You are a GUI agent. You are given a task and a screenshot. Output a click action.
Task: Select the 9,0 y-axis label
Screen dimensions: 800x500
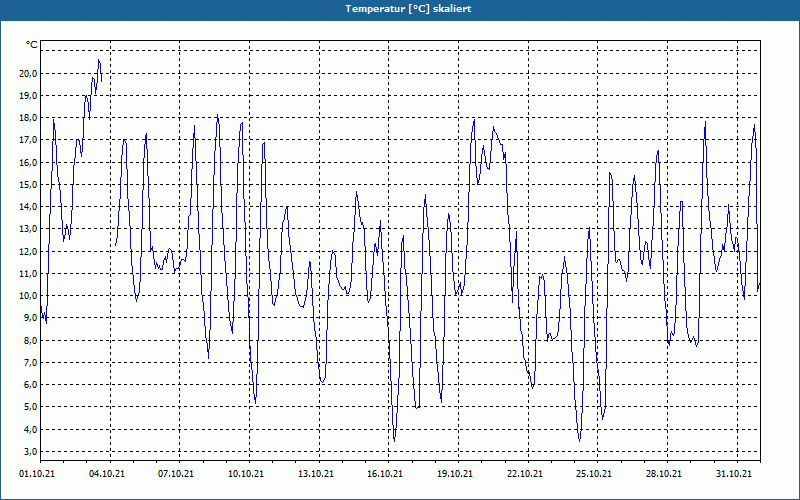pyautogui.click(x=30, y=318)
